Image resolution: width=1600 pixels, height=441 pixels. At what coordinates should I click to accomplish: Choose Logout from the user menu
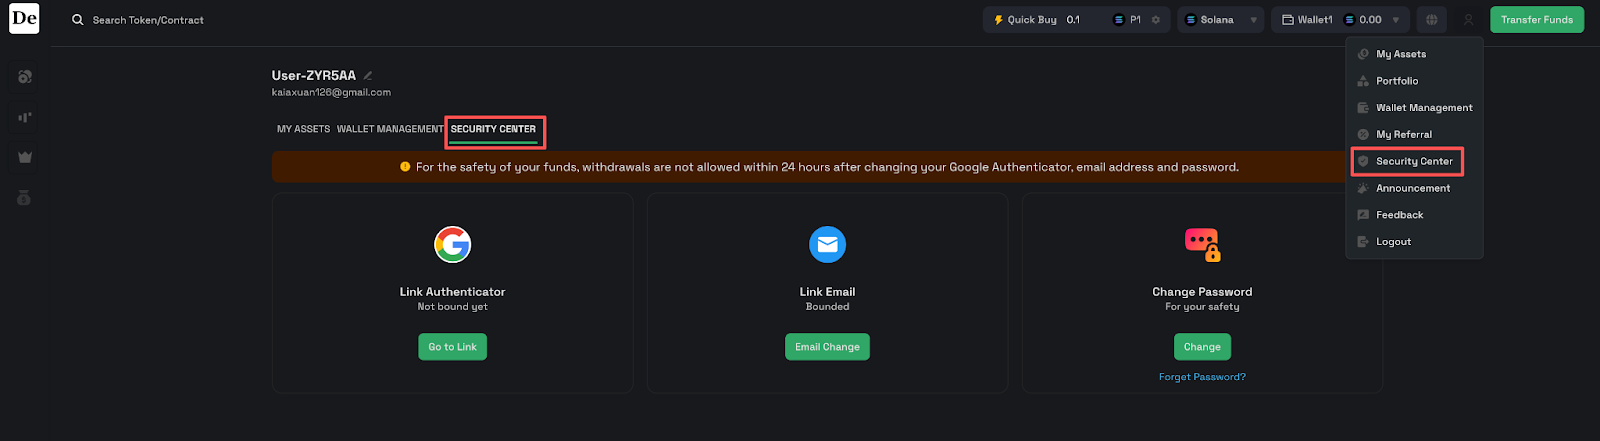coord(1393,242)
